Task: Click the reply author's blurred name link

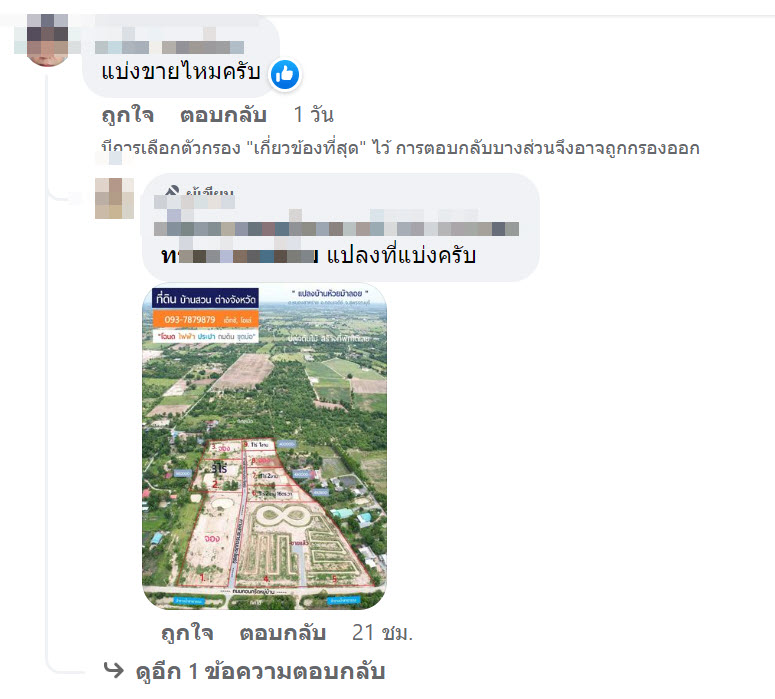Action: (194, 202)
